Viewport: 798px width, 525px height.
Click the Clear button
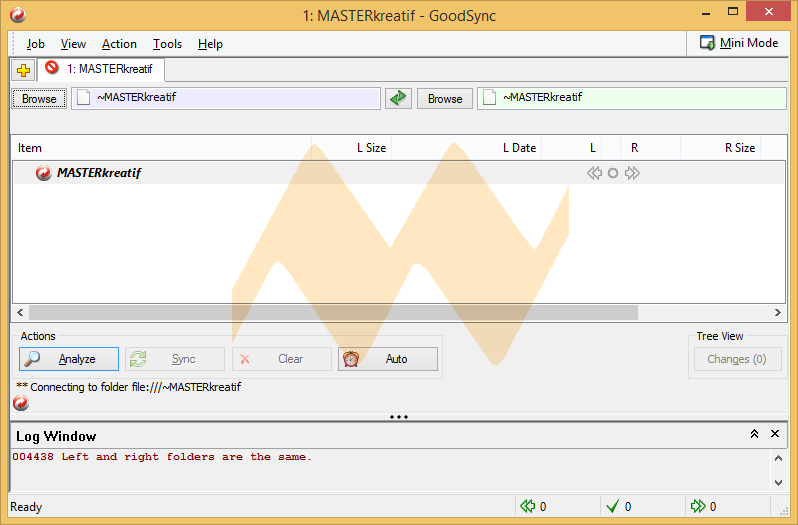tap(281, 359)
